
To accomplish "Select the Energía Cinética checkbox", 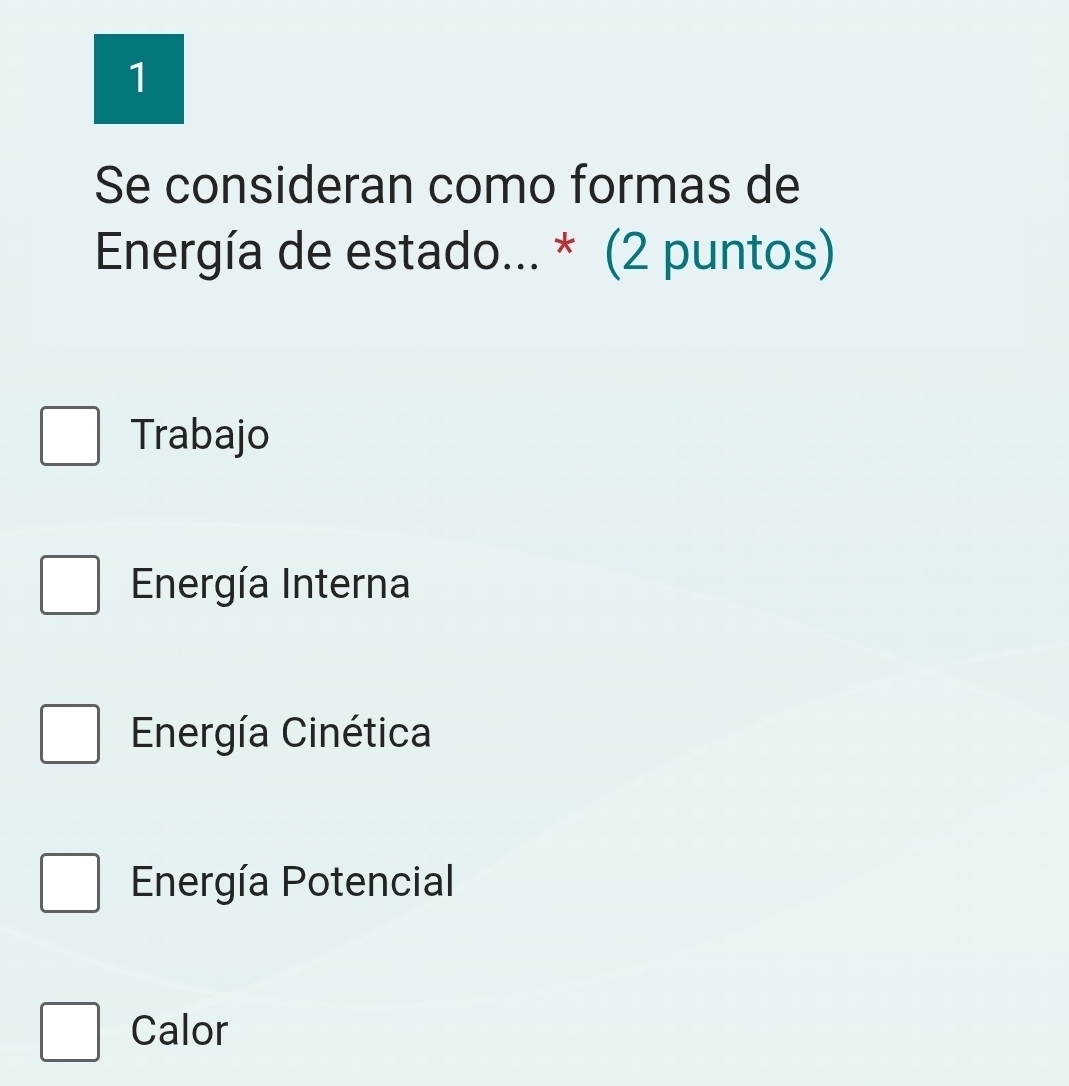I will point(70,733).
